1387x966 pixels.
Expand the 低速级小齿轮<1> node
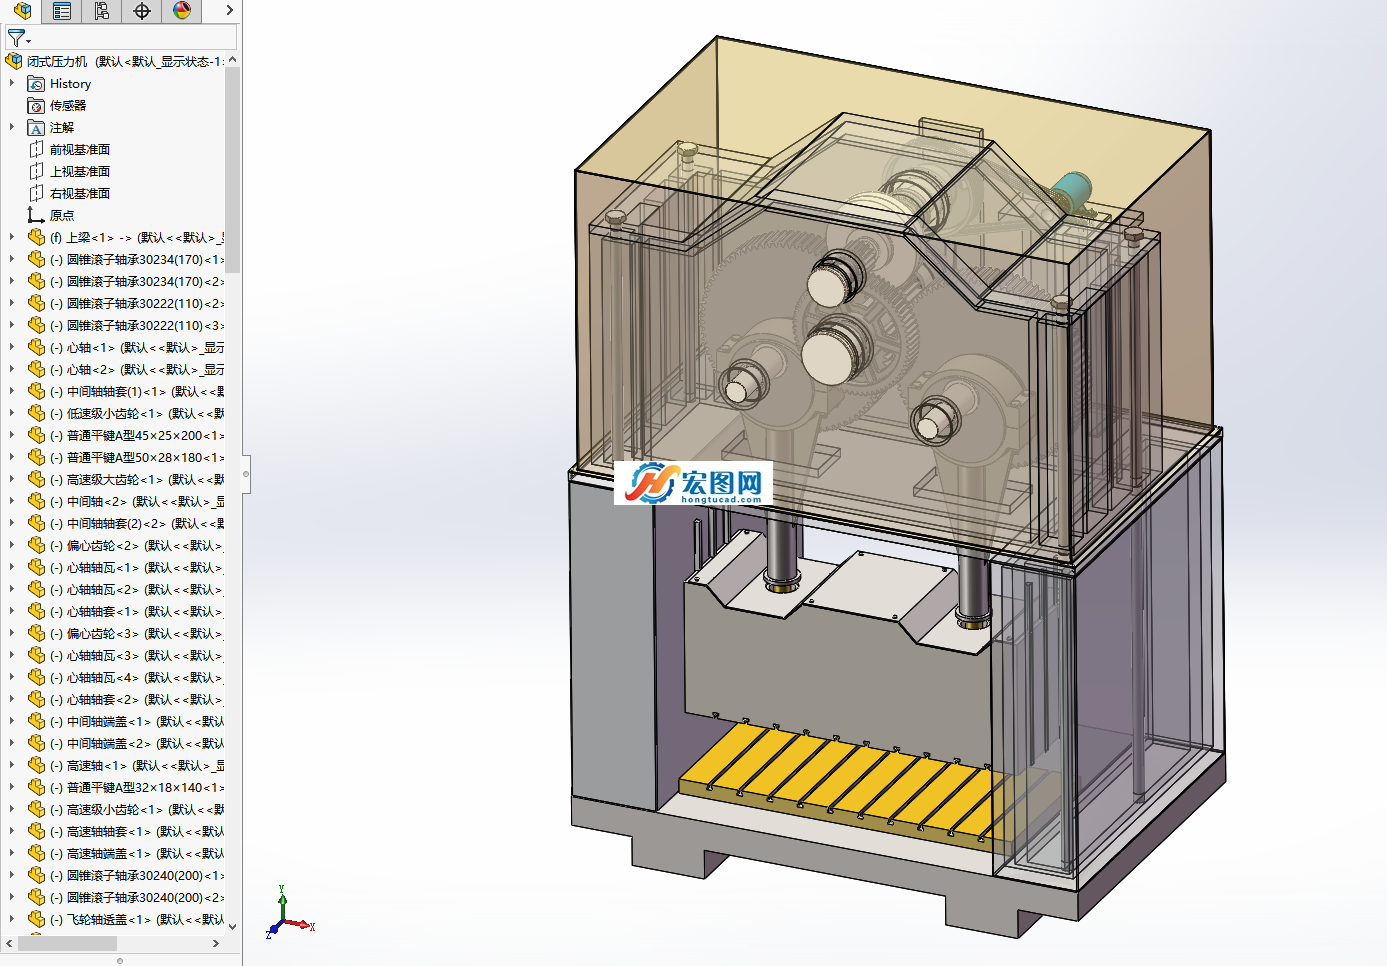(x=12, y=413)
